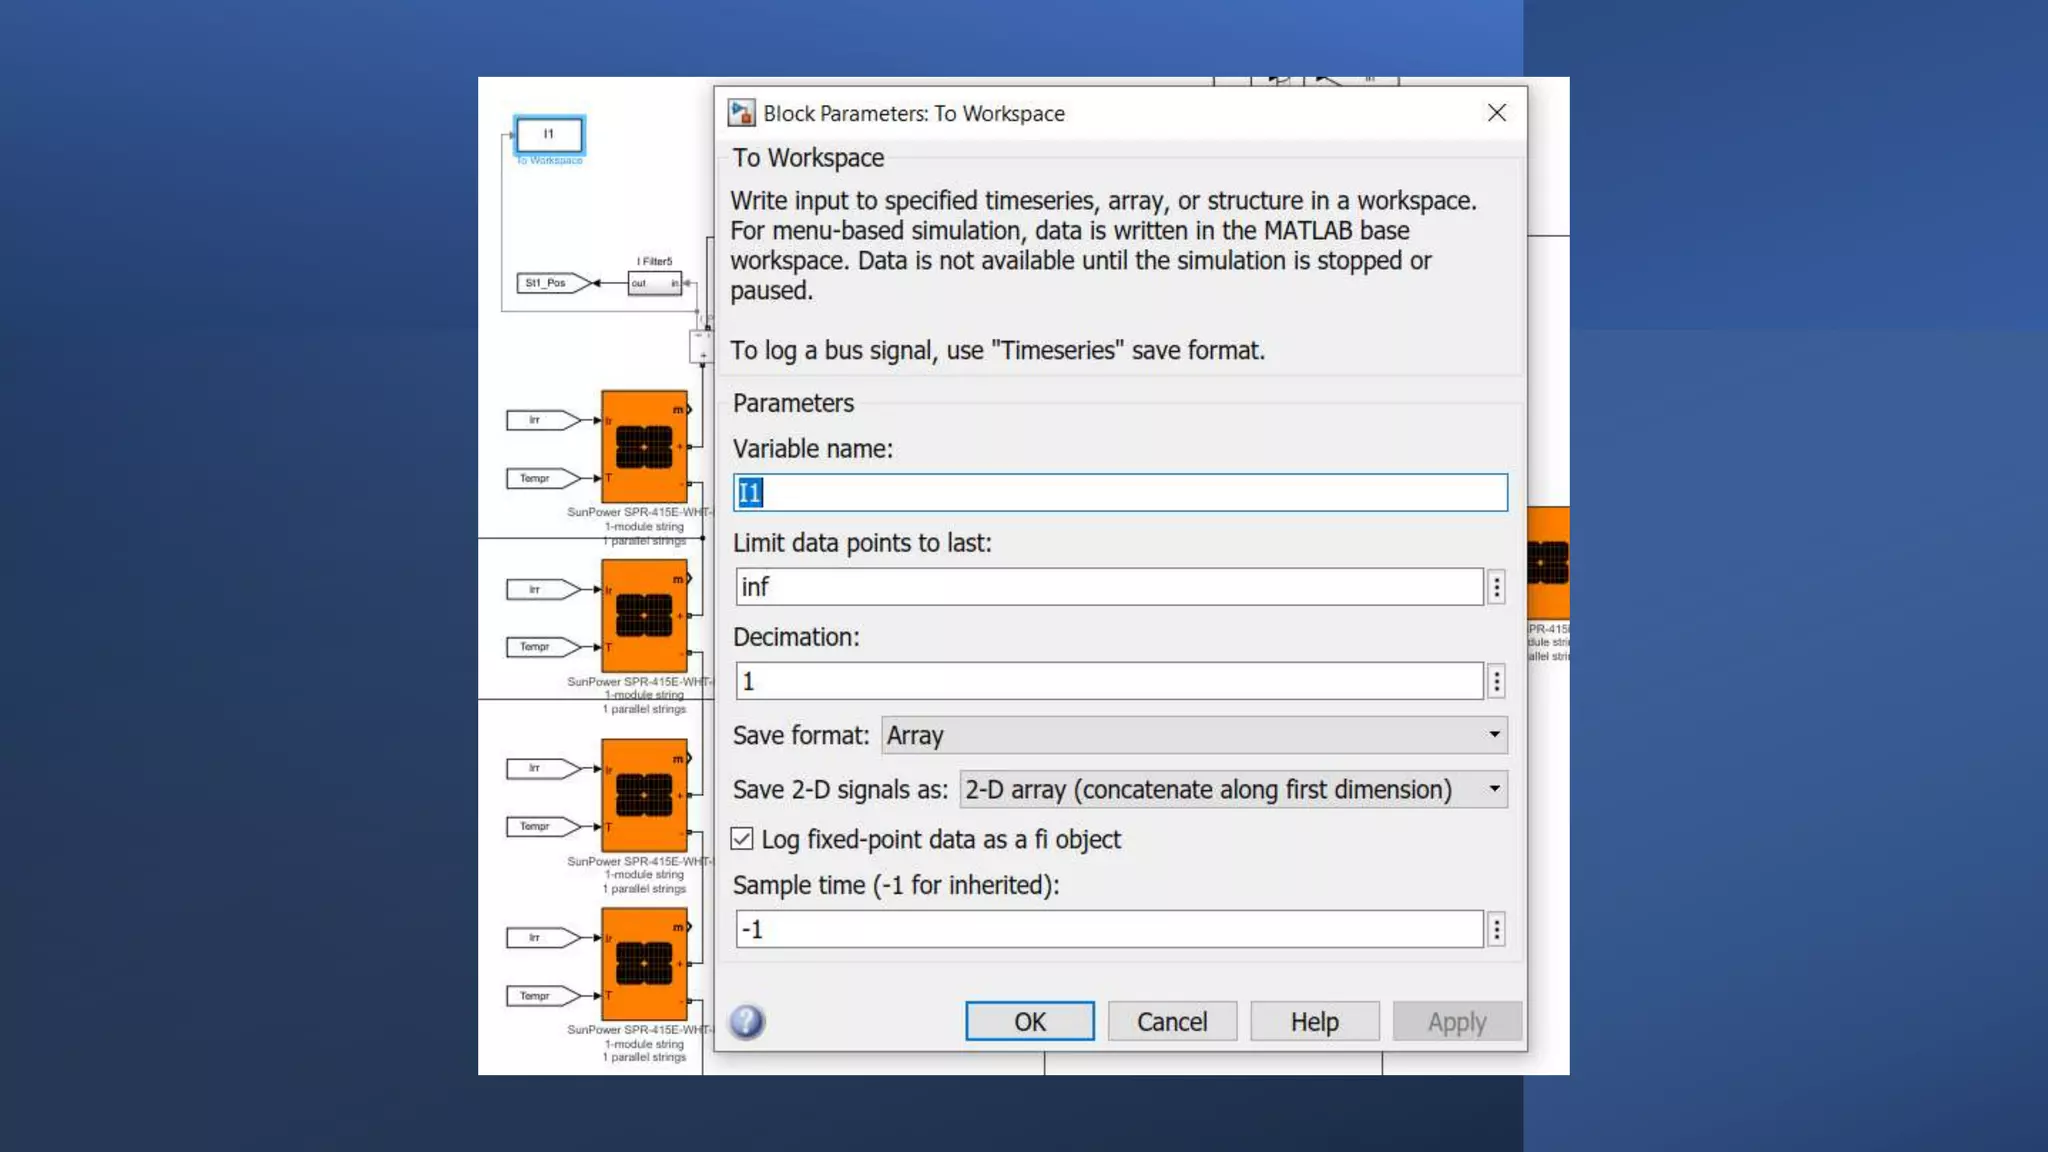Viewport: 2048px width, 1152px height.
Task: Select the I Filter5 block
Action: [x=655, y=283]
